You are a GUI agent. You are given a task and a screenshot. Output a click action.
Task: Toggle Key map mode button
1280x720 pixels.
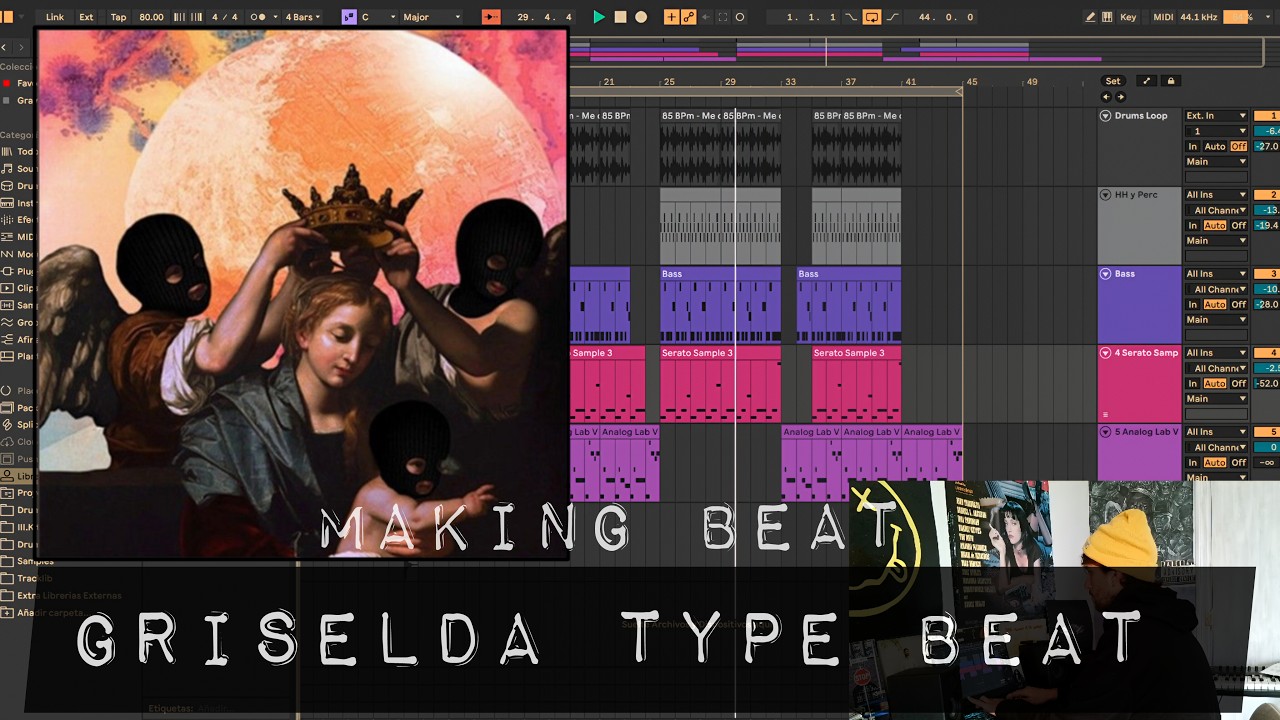tap(1128, 17)
